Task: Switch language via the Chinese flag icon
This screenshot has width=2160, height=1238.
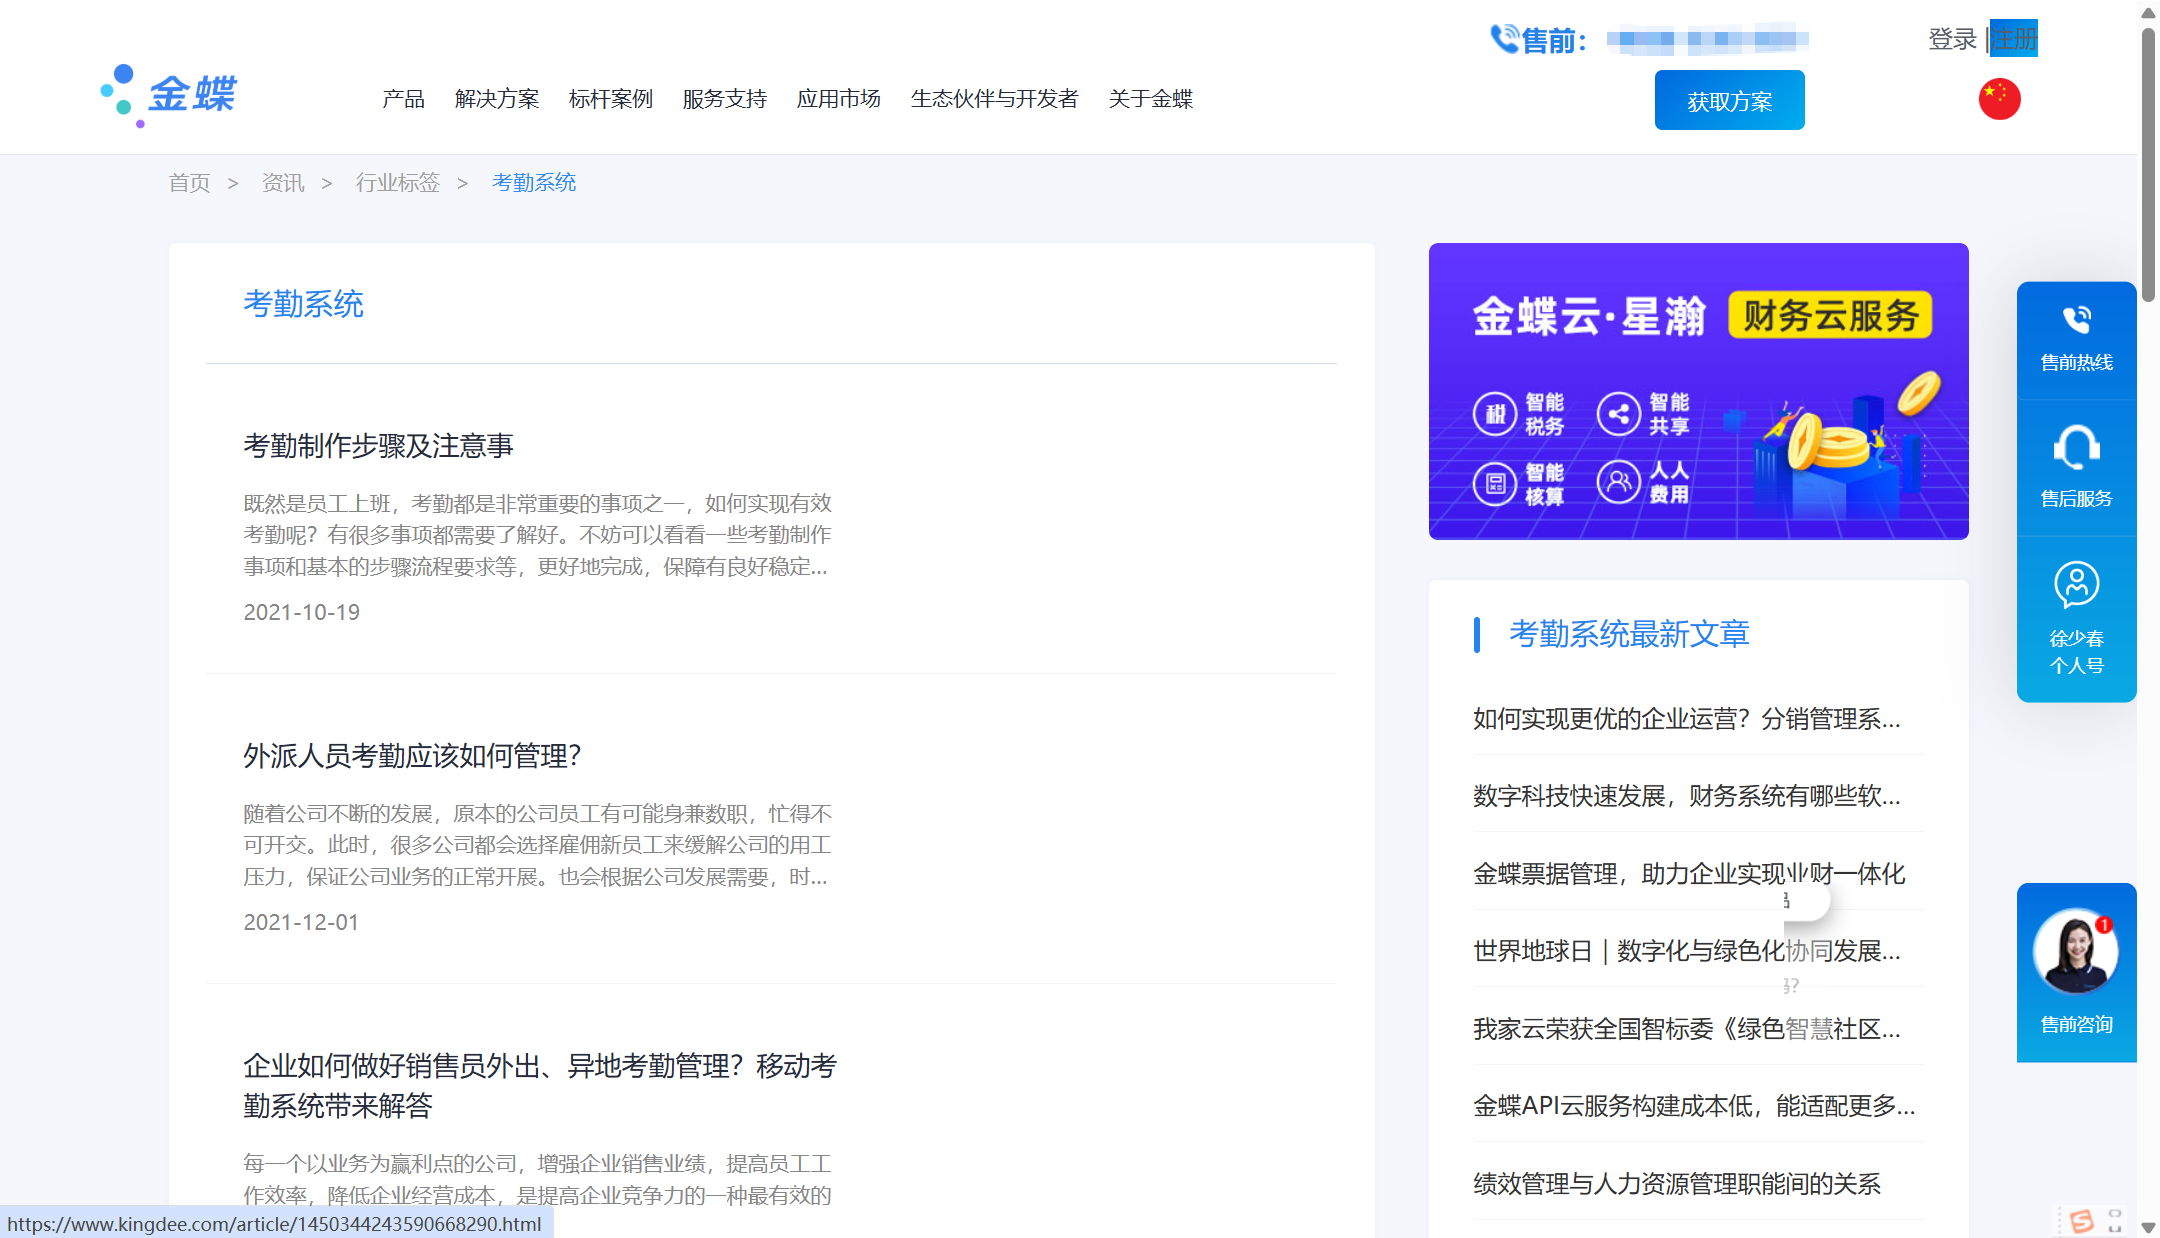Action: (1999, 99)
